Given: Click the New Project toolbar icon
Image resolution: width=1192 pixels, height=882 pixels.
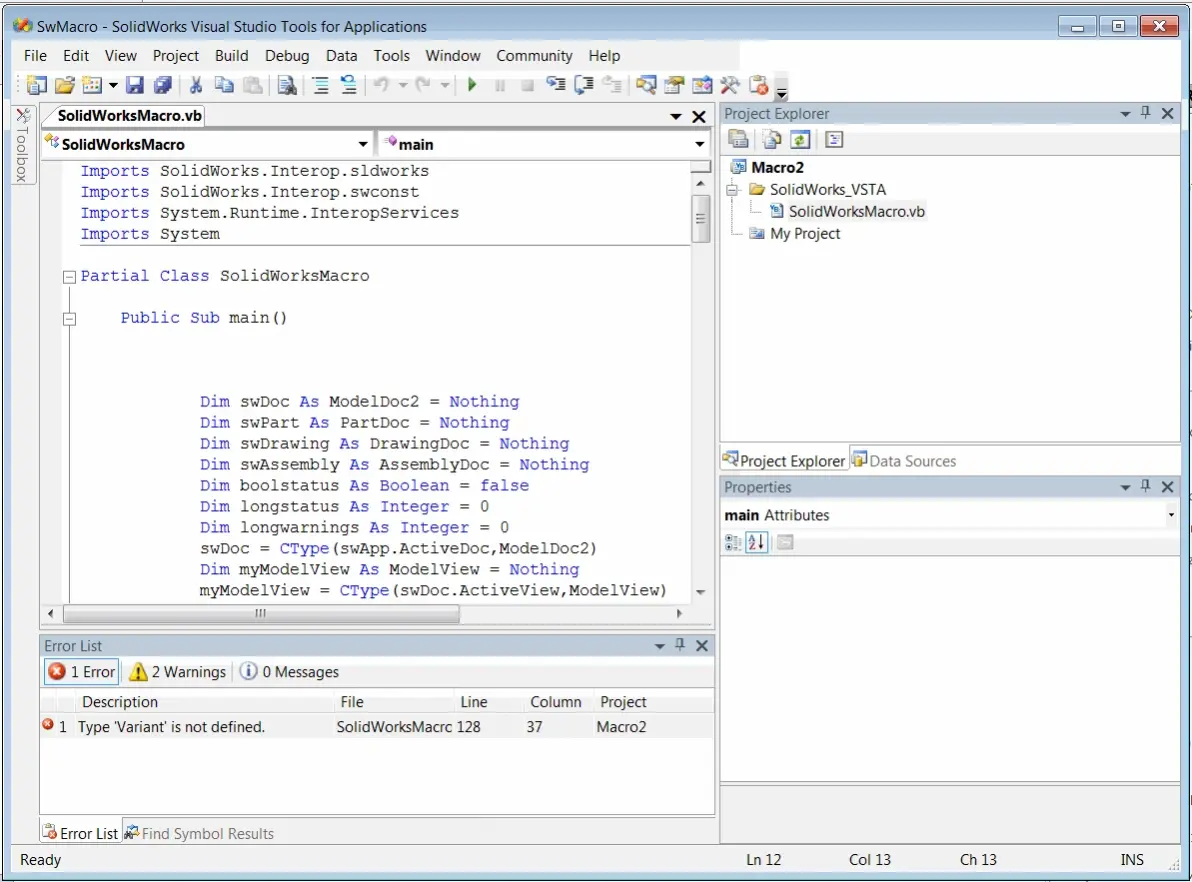Looking at the screenshot, I should pos(36,85).
